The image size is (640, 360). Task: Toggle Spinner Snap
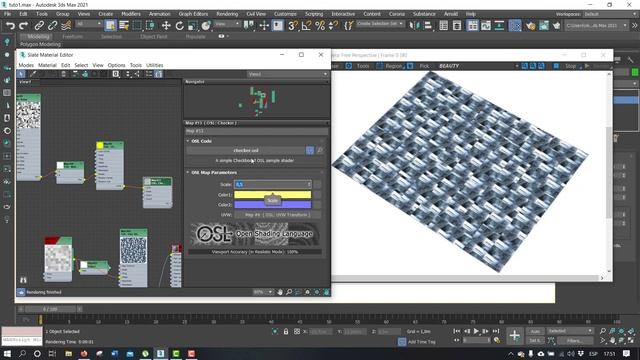coord(333,26)
